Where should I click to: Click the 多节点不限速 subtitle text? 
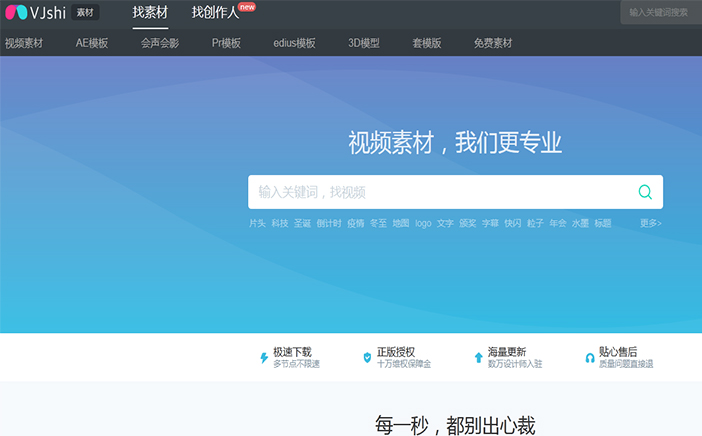297,364
